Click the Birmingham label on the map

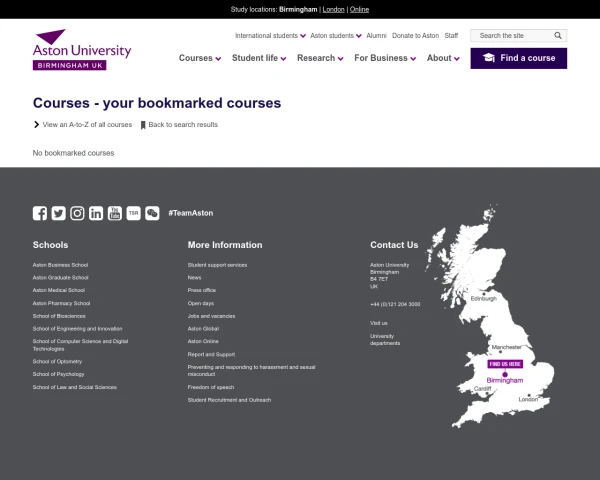click(505, 380)
